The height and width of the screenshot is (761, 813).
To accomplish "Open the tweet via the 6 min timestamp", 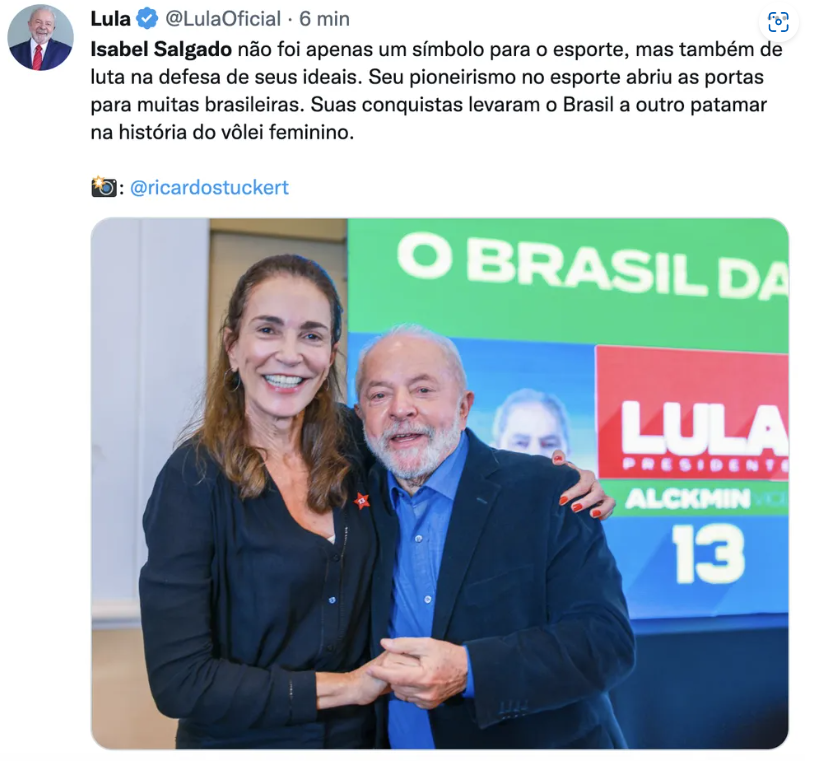I will 324,19.
